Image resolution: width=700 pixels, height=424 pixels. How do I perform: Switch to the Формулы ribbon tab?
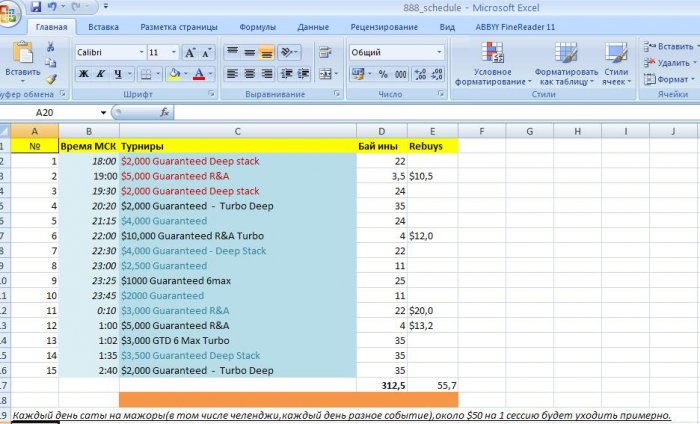tap(257, 27)
